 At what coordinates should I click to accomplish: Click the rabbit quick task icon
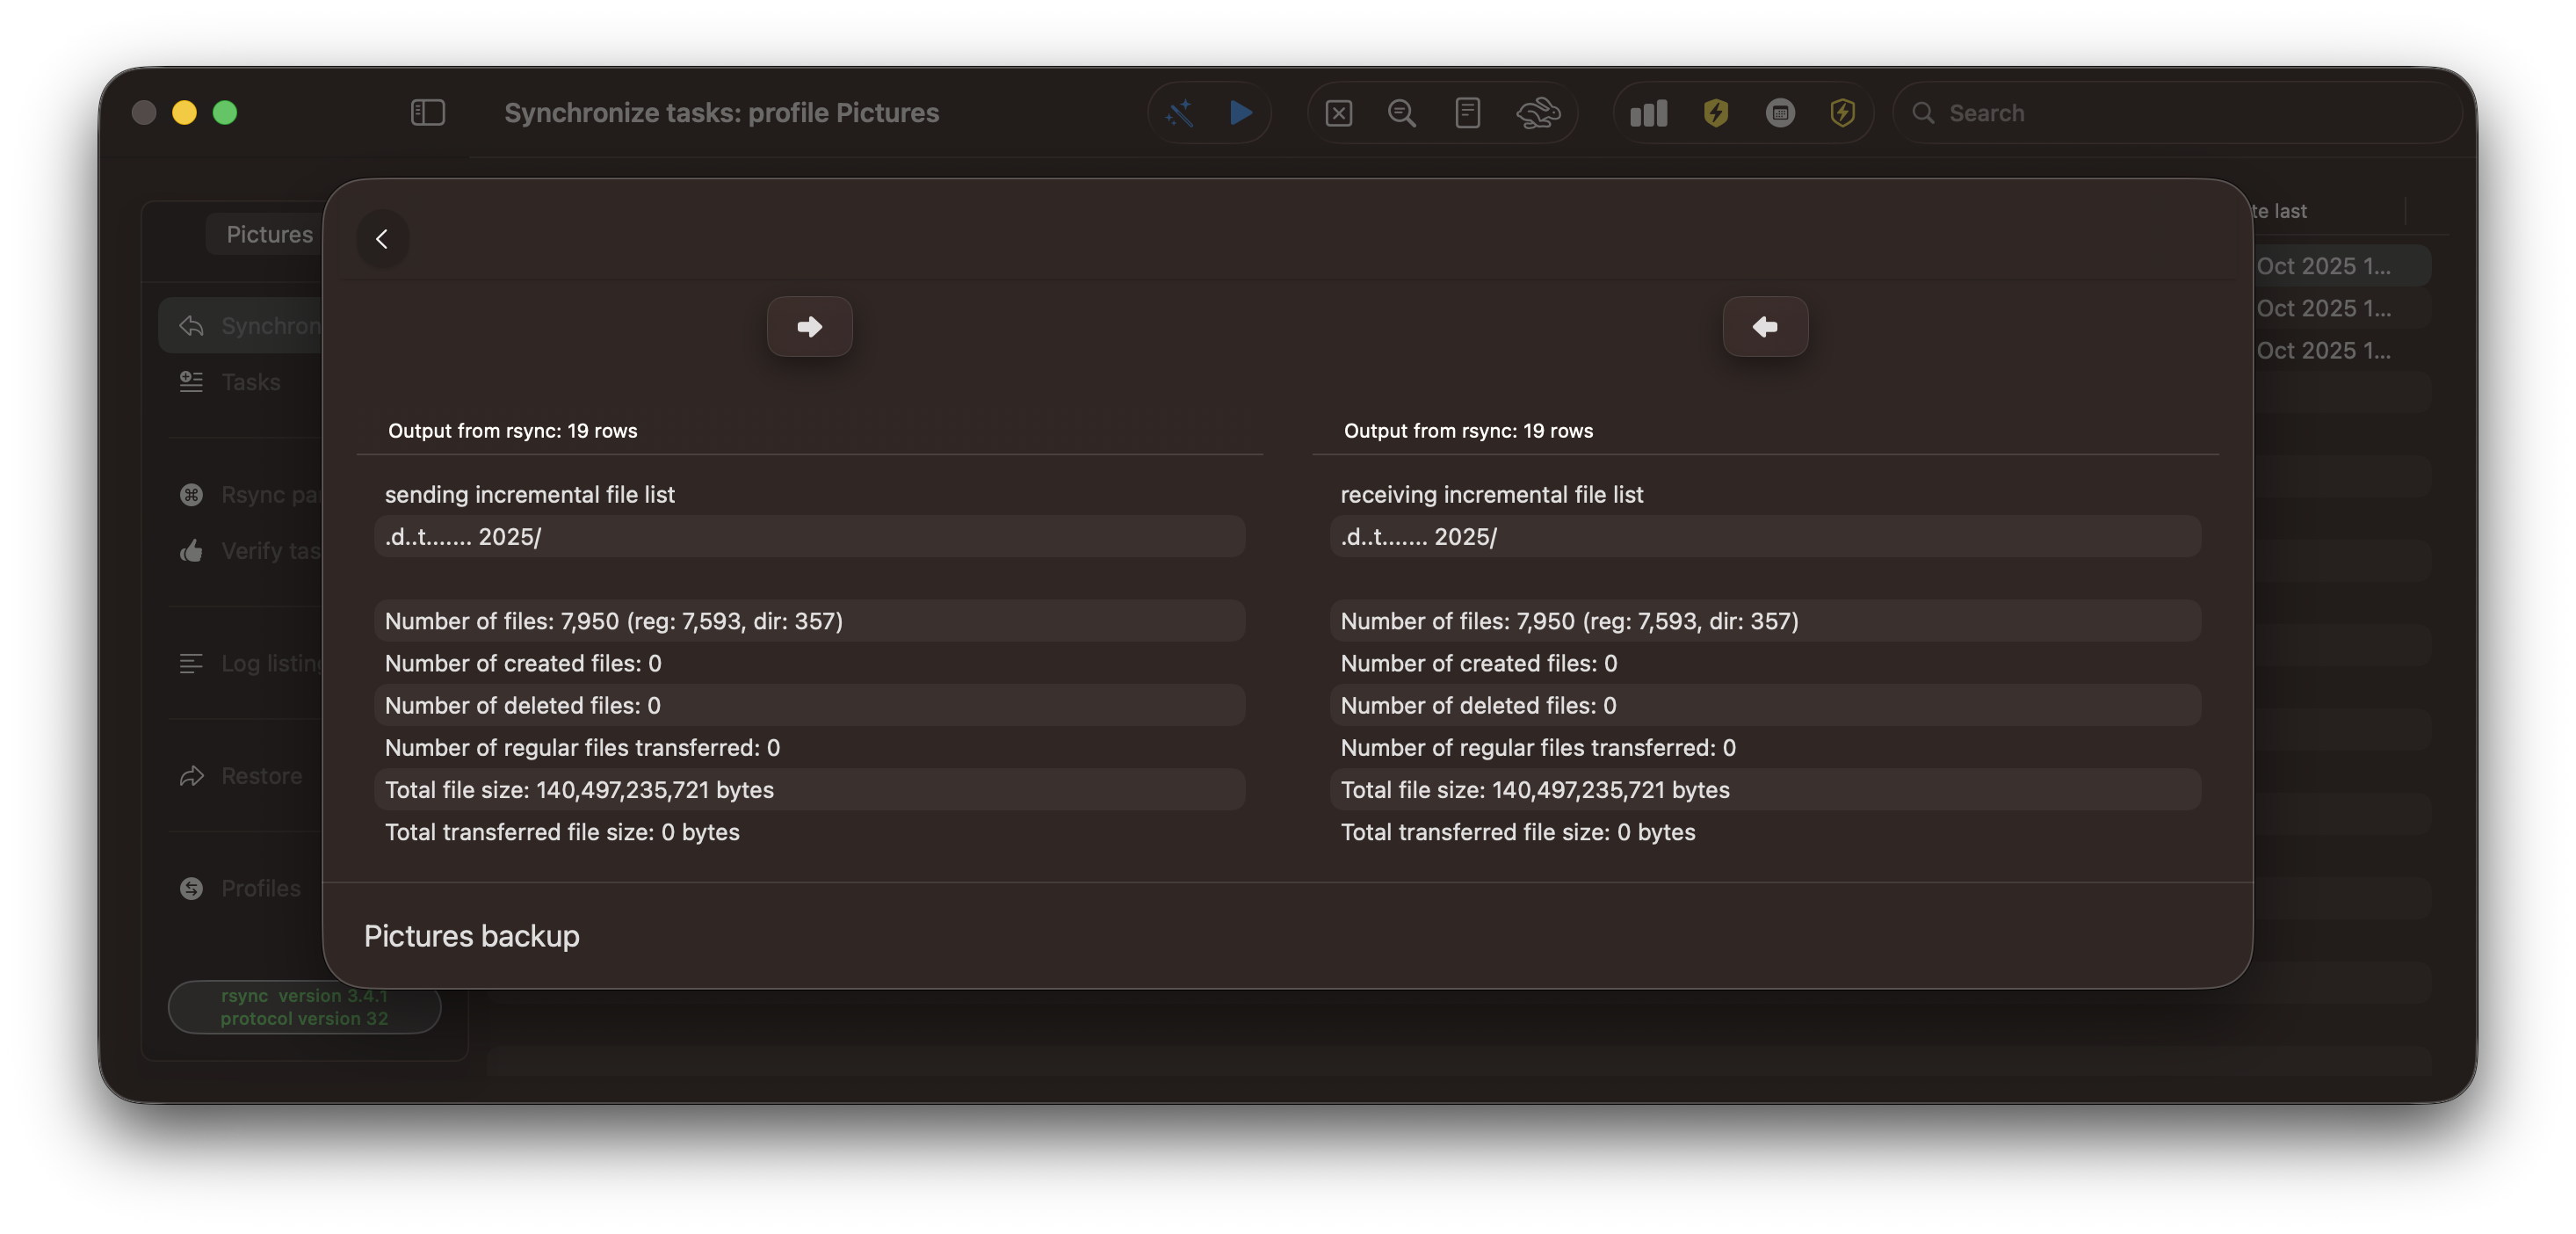point(1537,113)
